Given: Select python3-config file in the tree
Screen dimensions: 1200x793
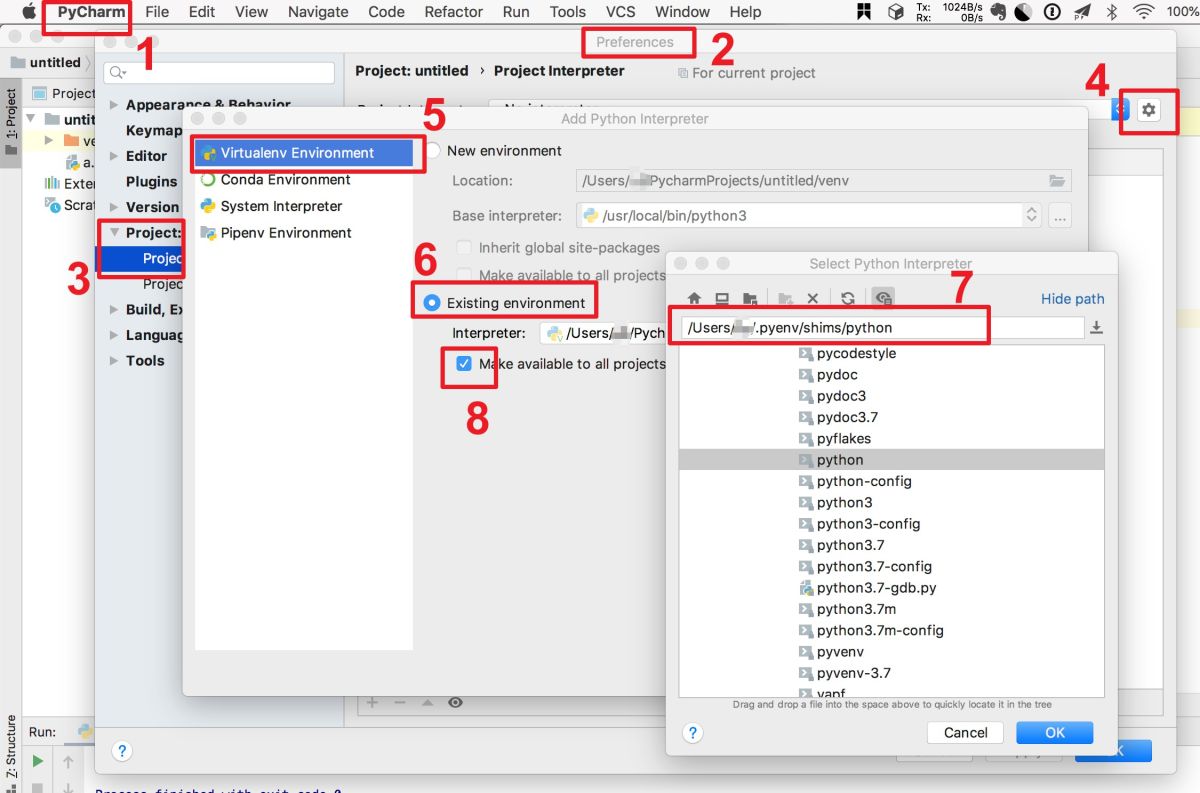Looking at the screenshot, I should point(868,524).
